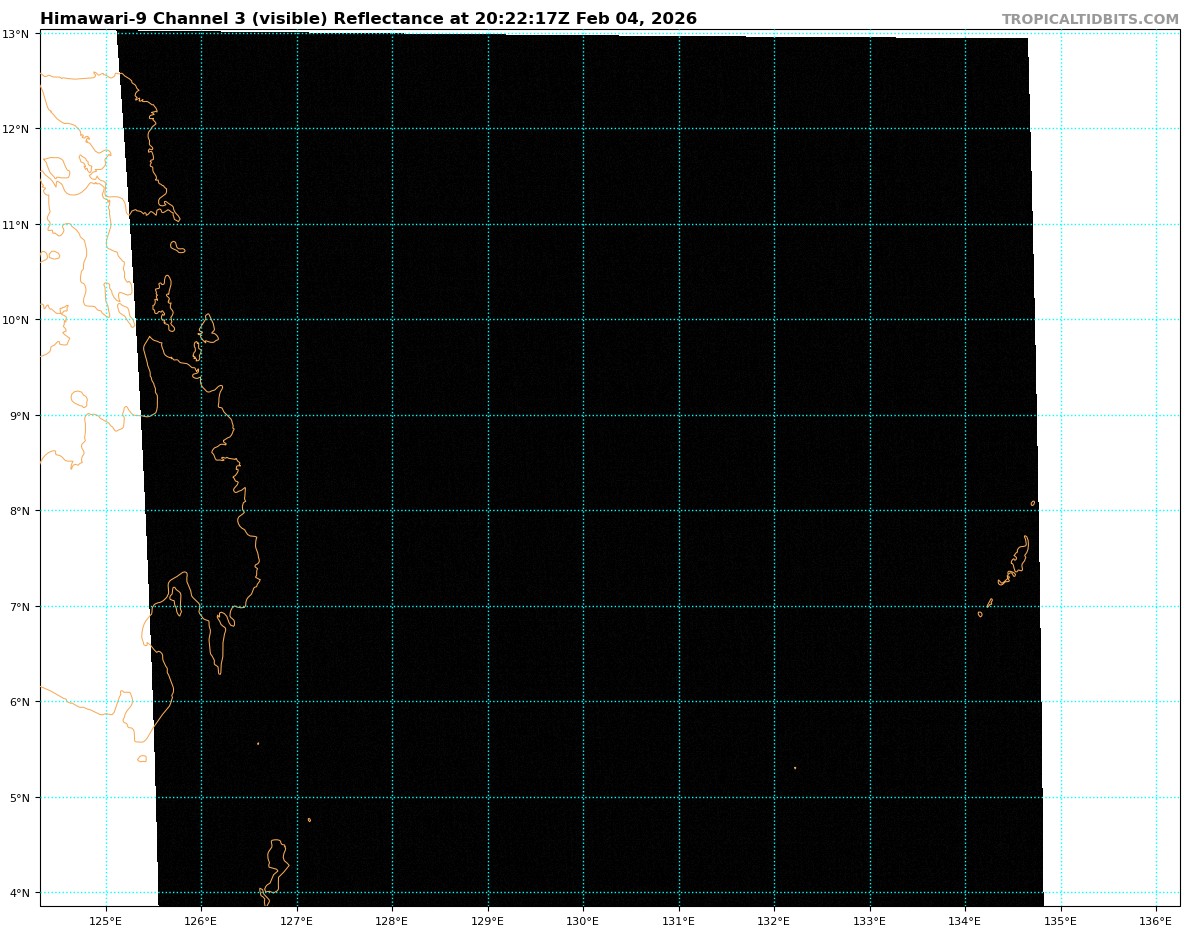The image size is (1200, 929).
Task: Select the 10°N latitude axis label
Action: [20, 320]
